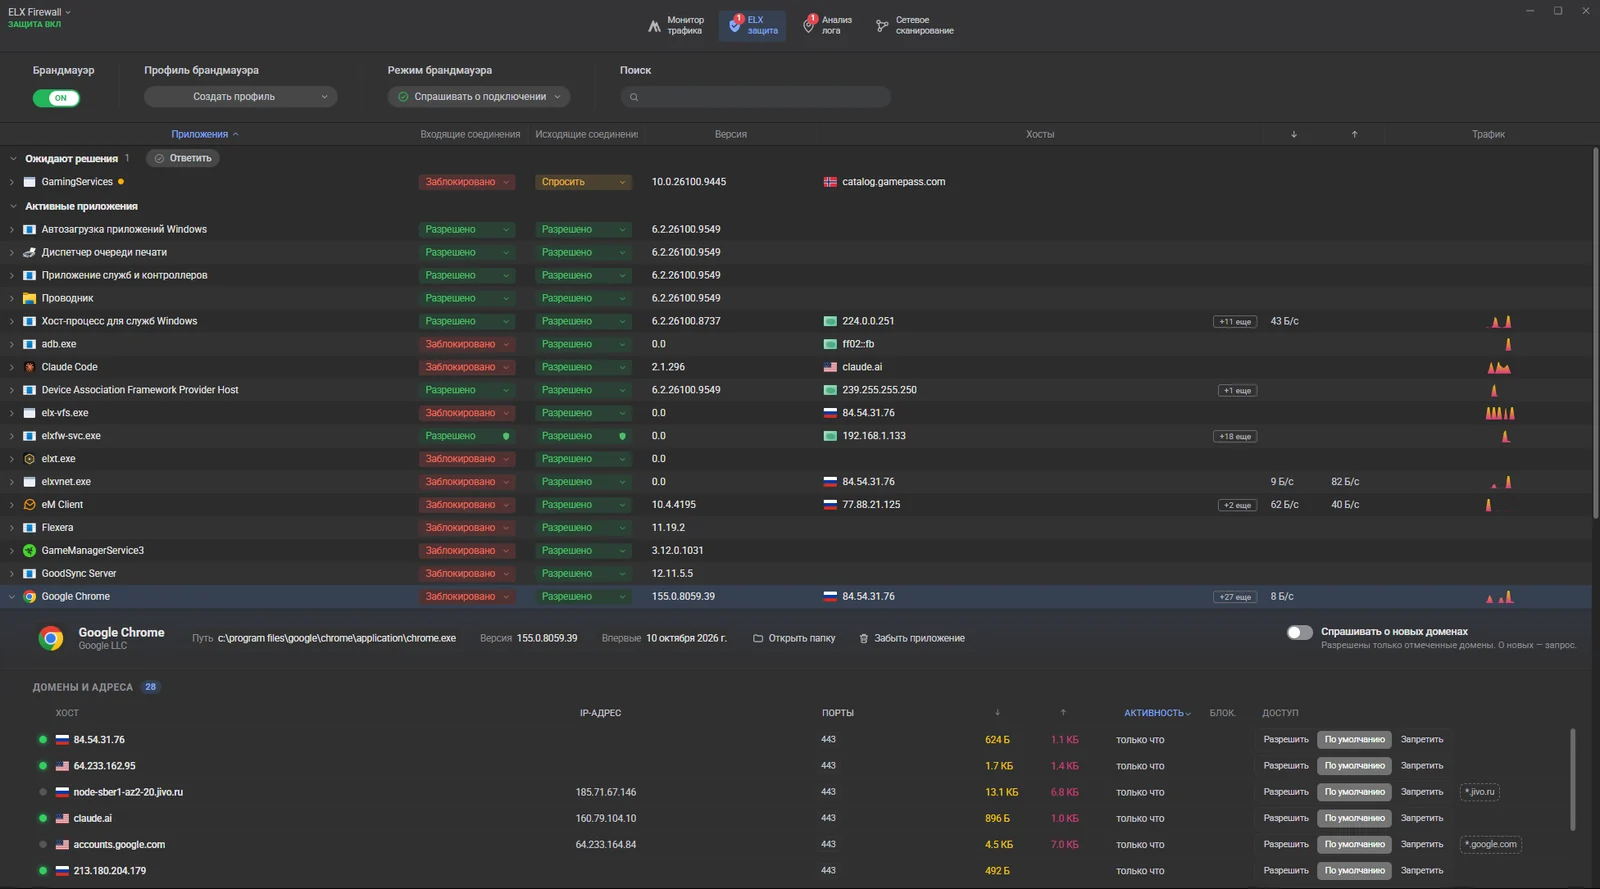Click the *.google.com wildcard tag
This screenshot has width=1600, height=889.
click(1490, 844)
